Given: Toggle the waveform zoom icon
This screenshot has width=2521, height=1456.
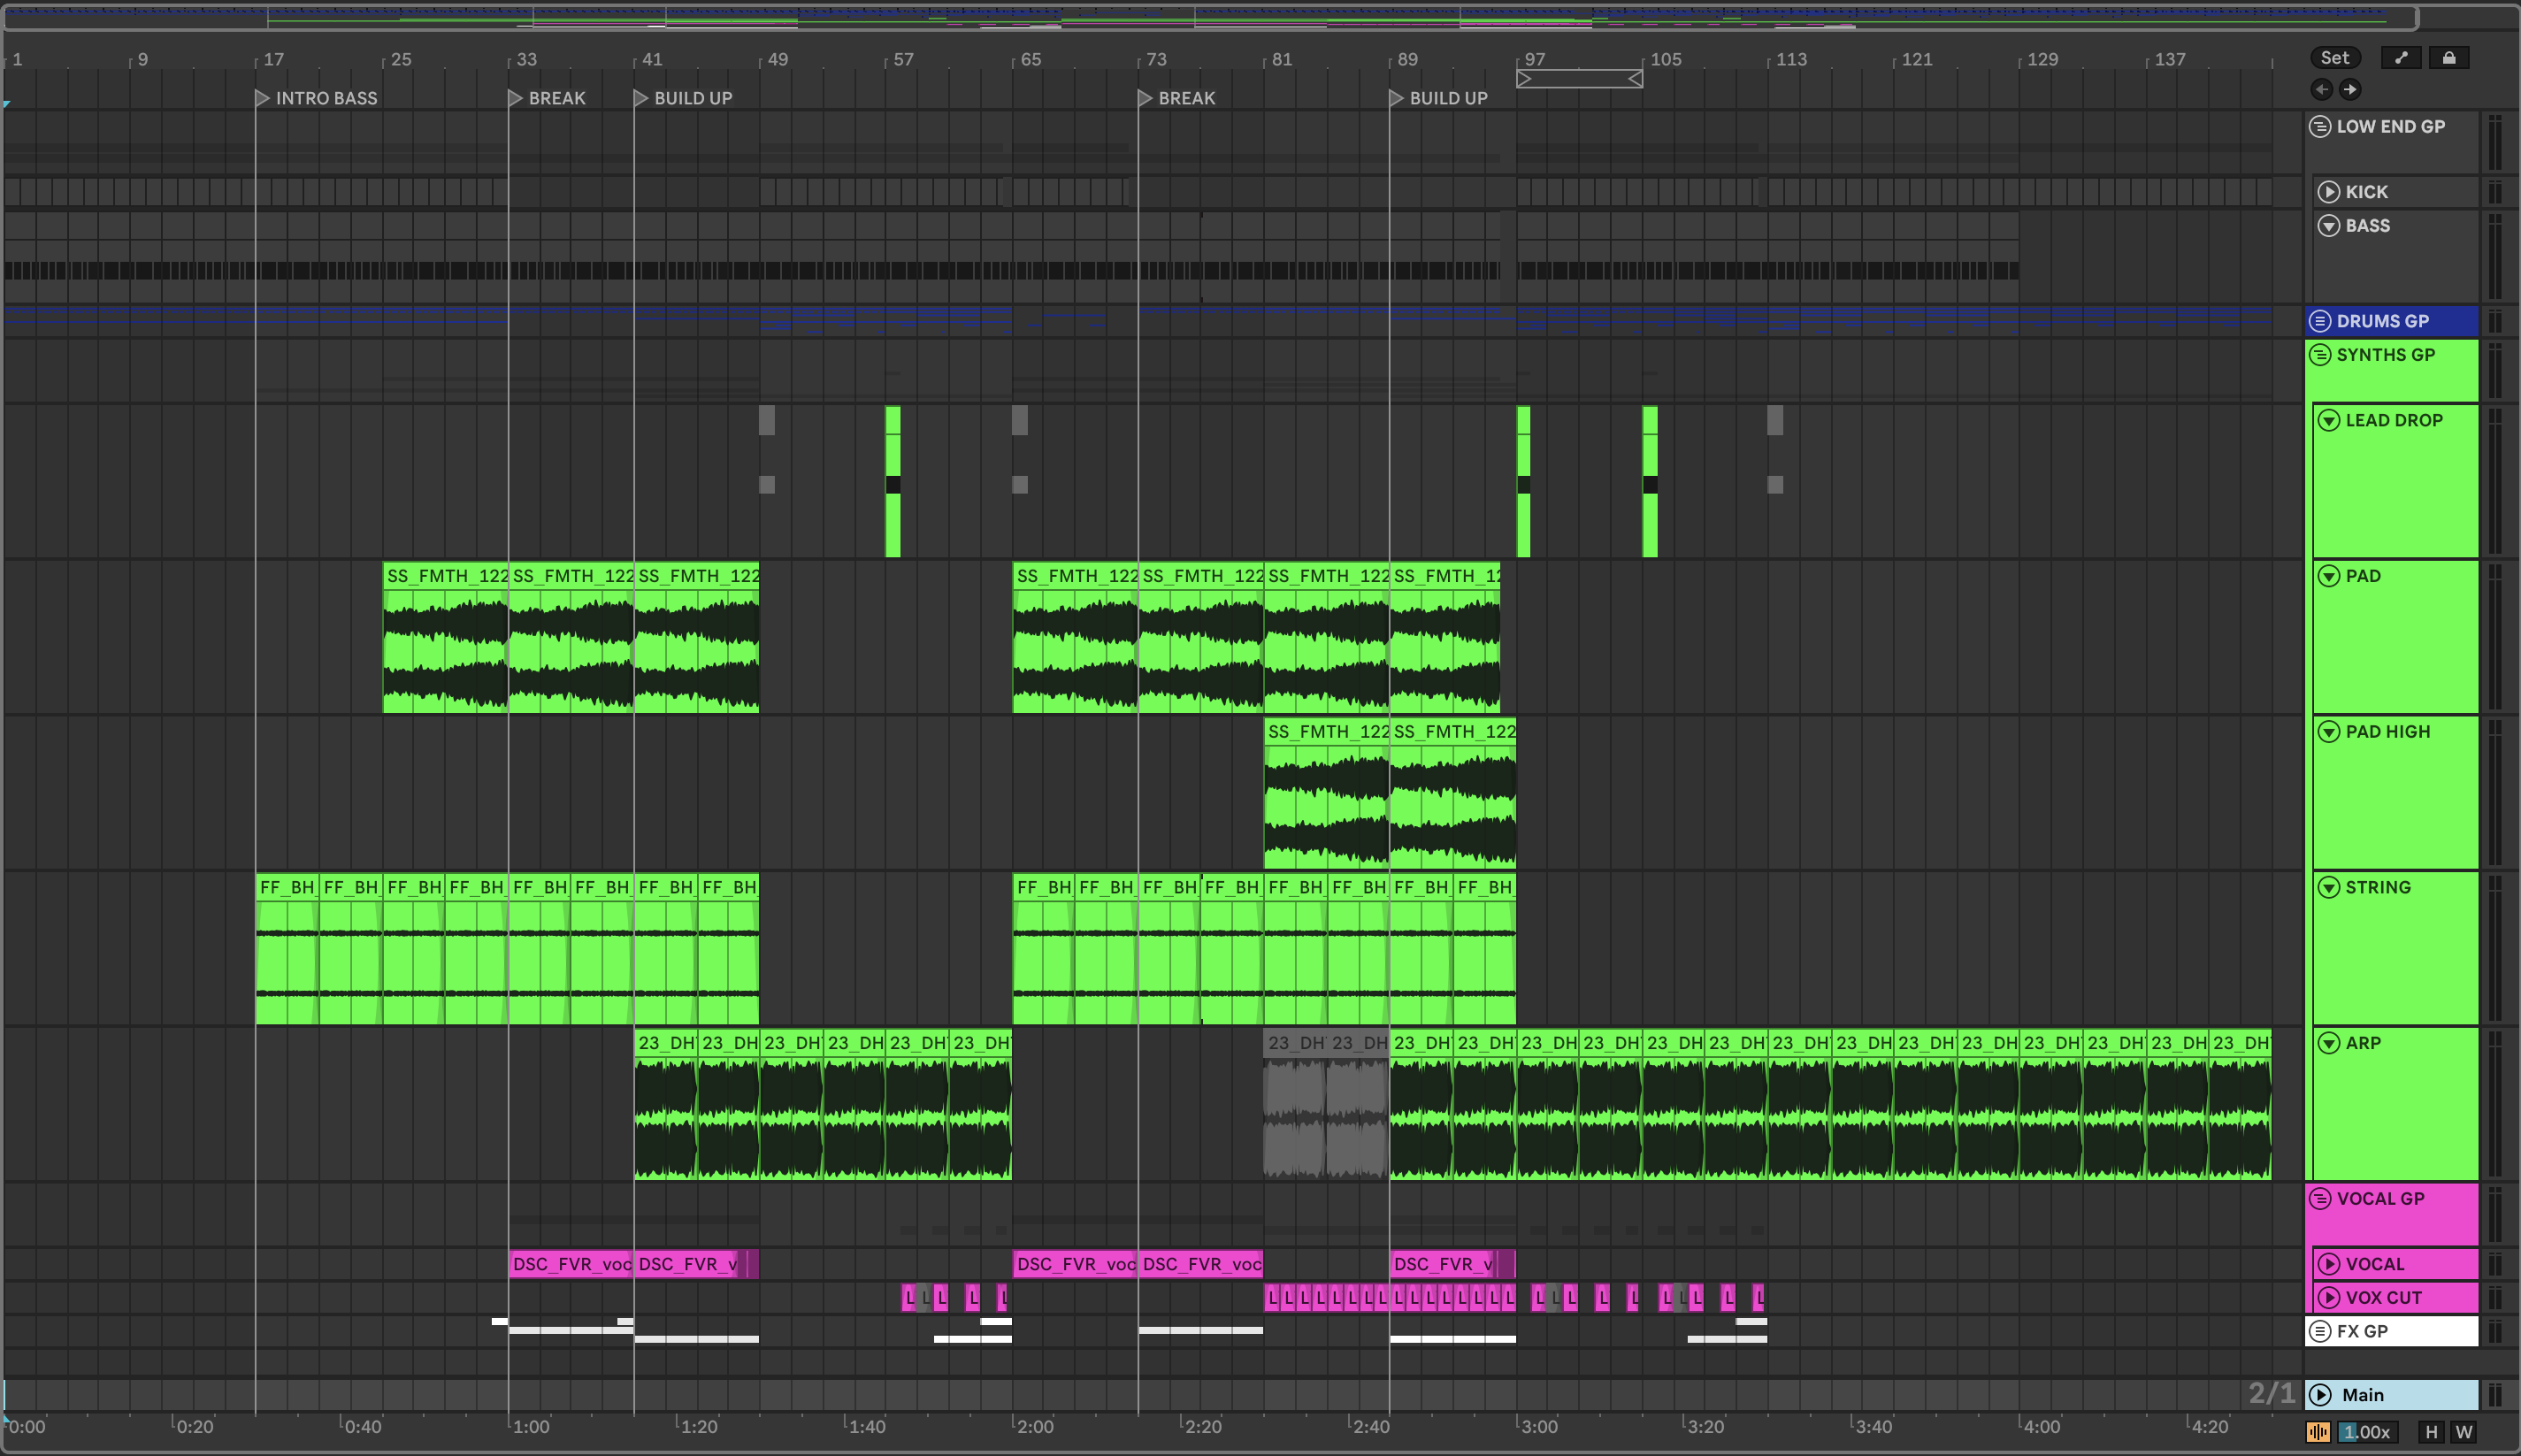Looking at the screenshot, I should [2318, 1432].
